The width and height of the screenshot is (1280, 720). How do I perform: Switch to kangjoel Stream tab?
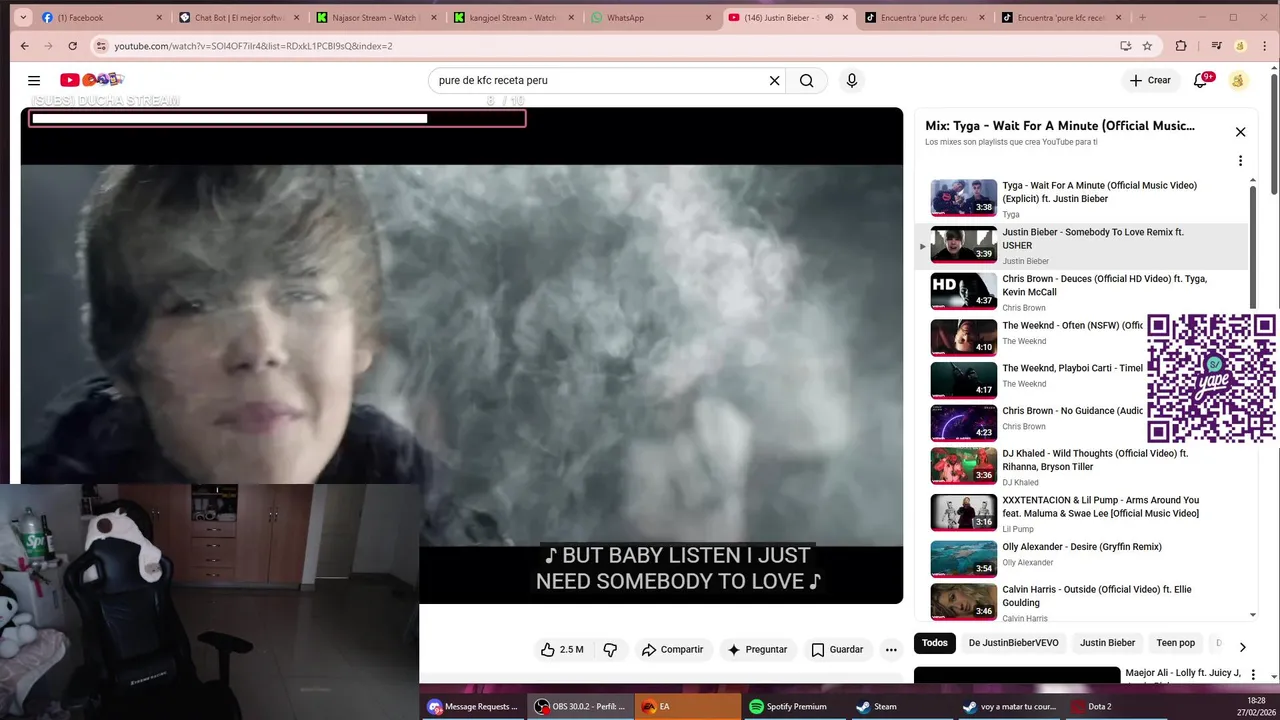pos(515,18)
